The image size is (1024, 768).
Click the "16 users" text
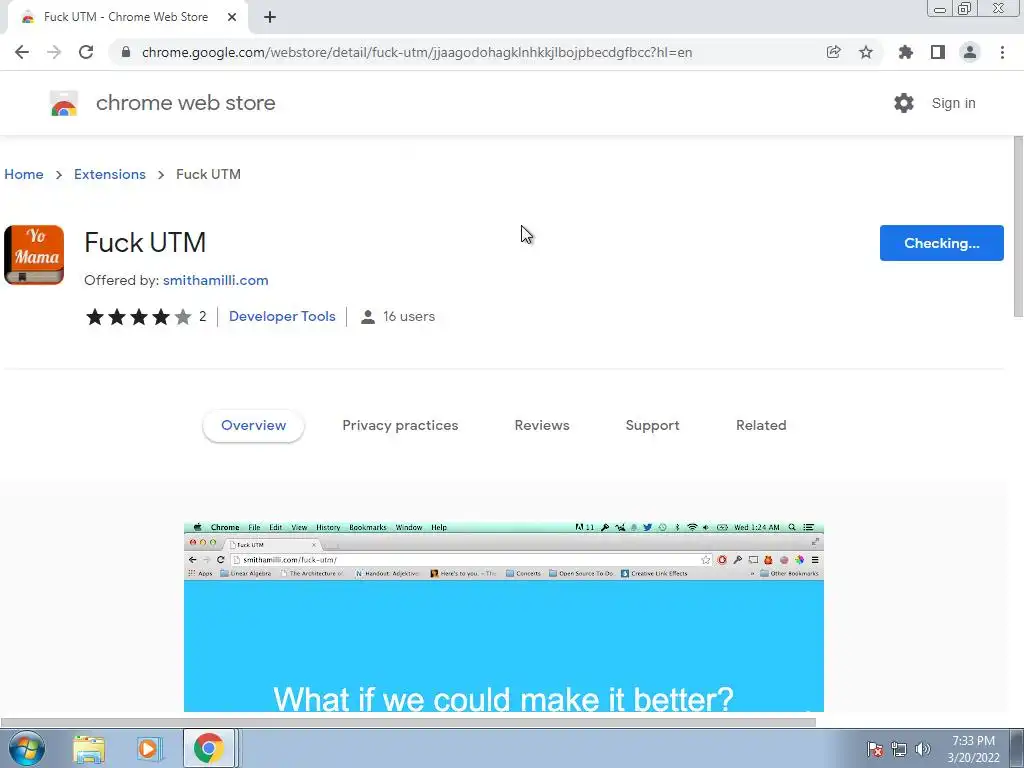(409, 316)
